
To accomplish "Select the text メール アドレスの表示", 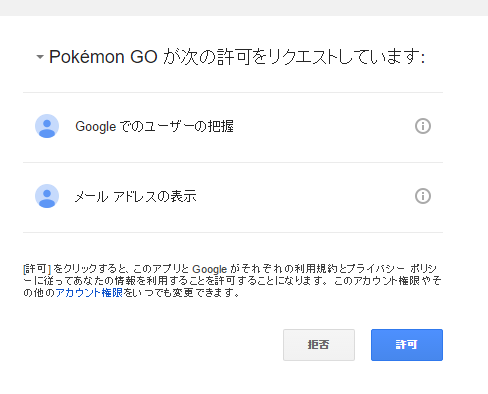I will tap(135, 196).
